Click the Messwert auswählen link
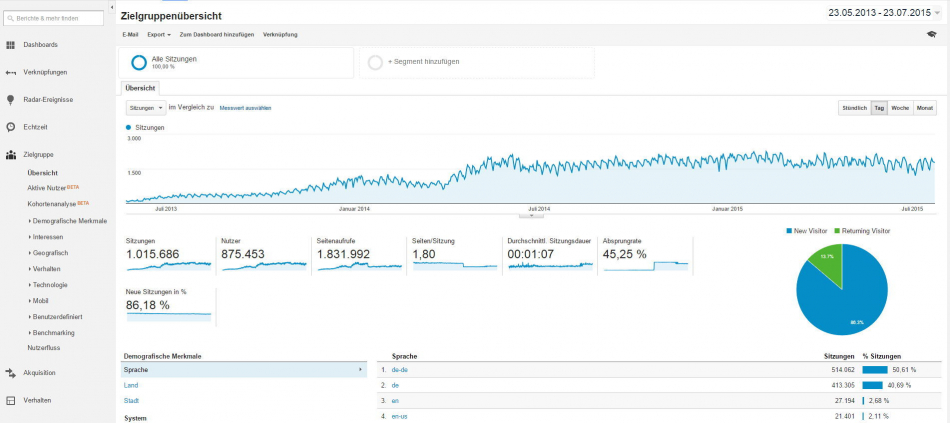The width and height of the screenshot is (950, 423). 245,108
